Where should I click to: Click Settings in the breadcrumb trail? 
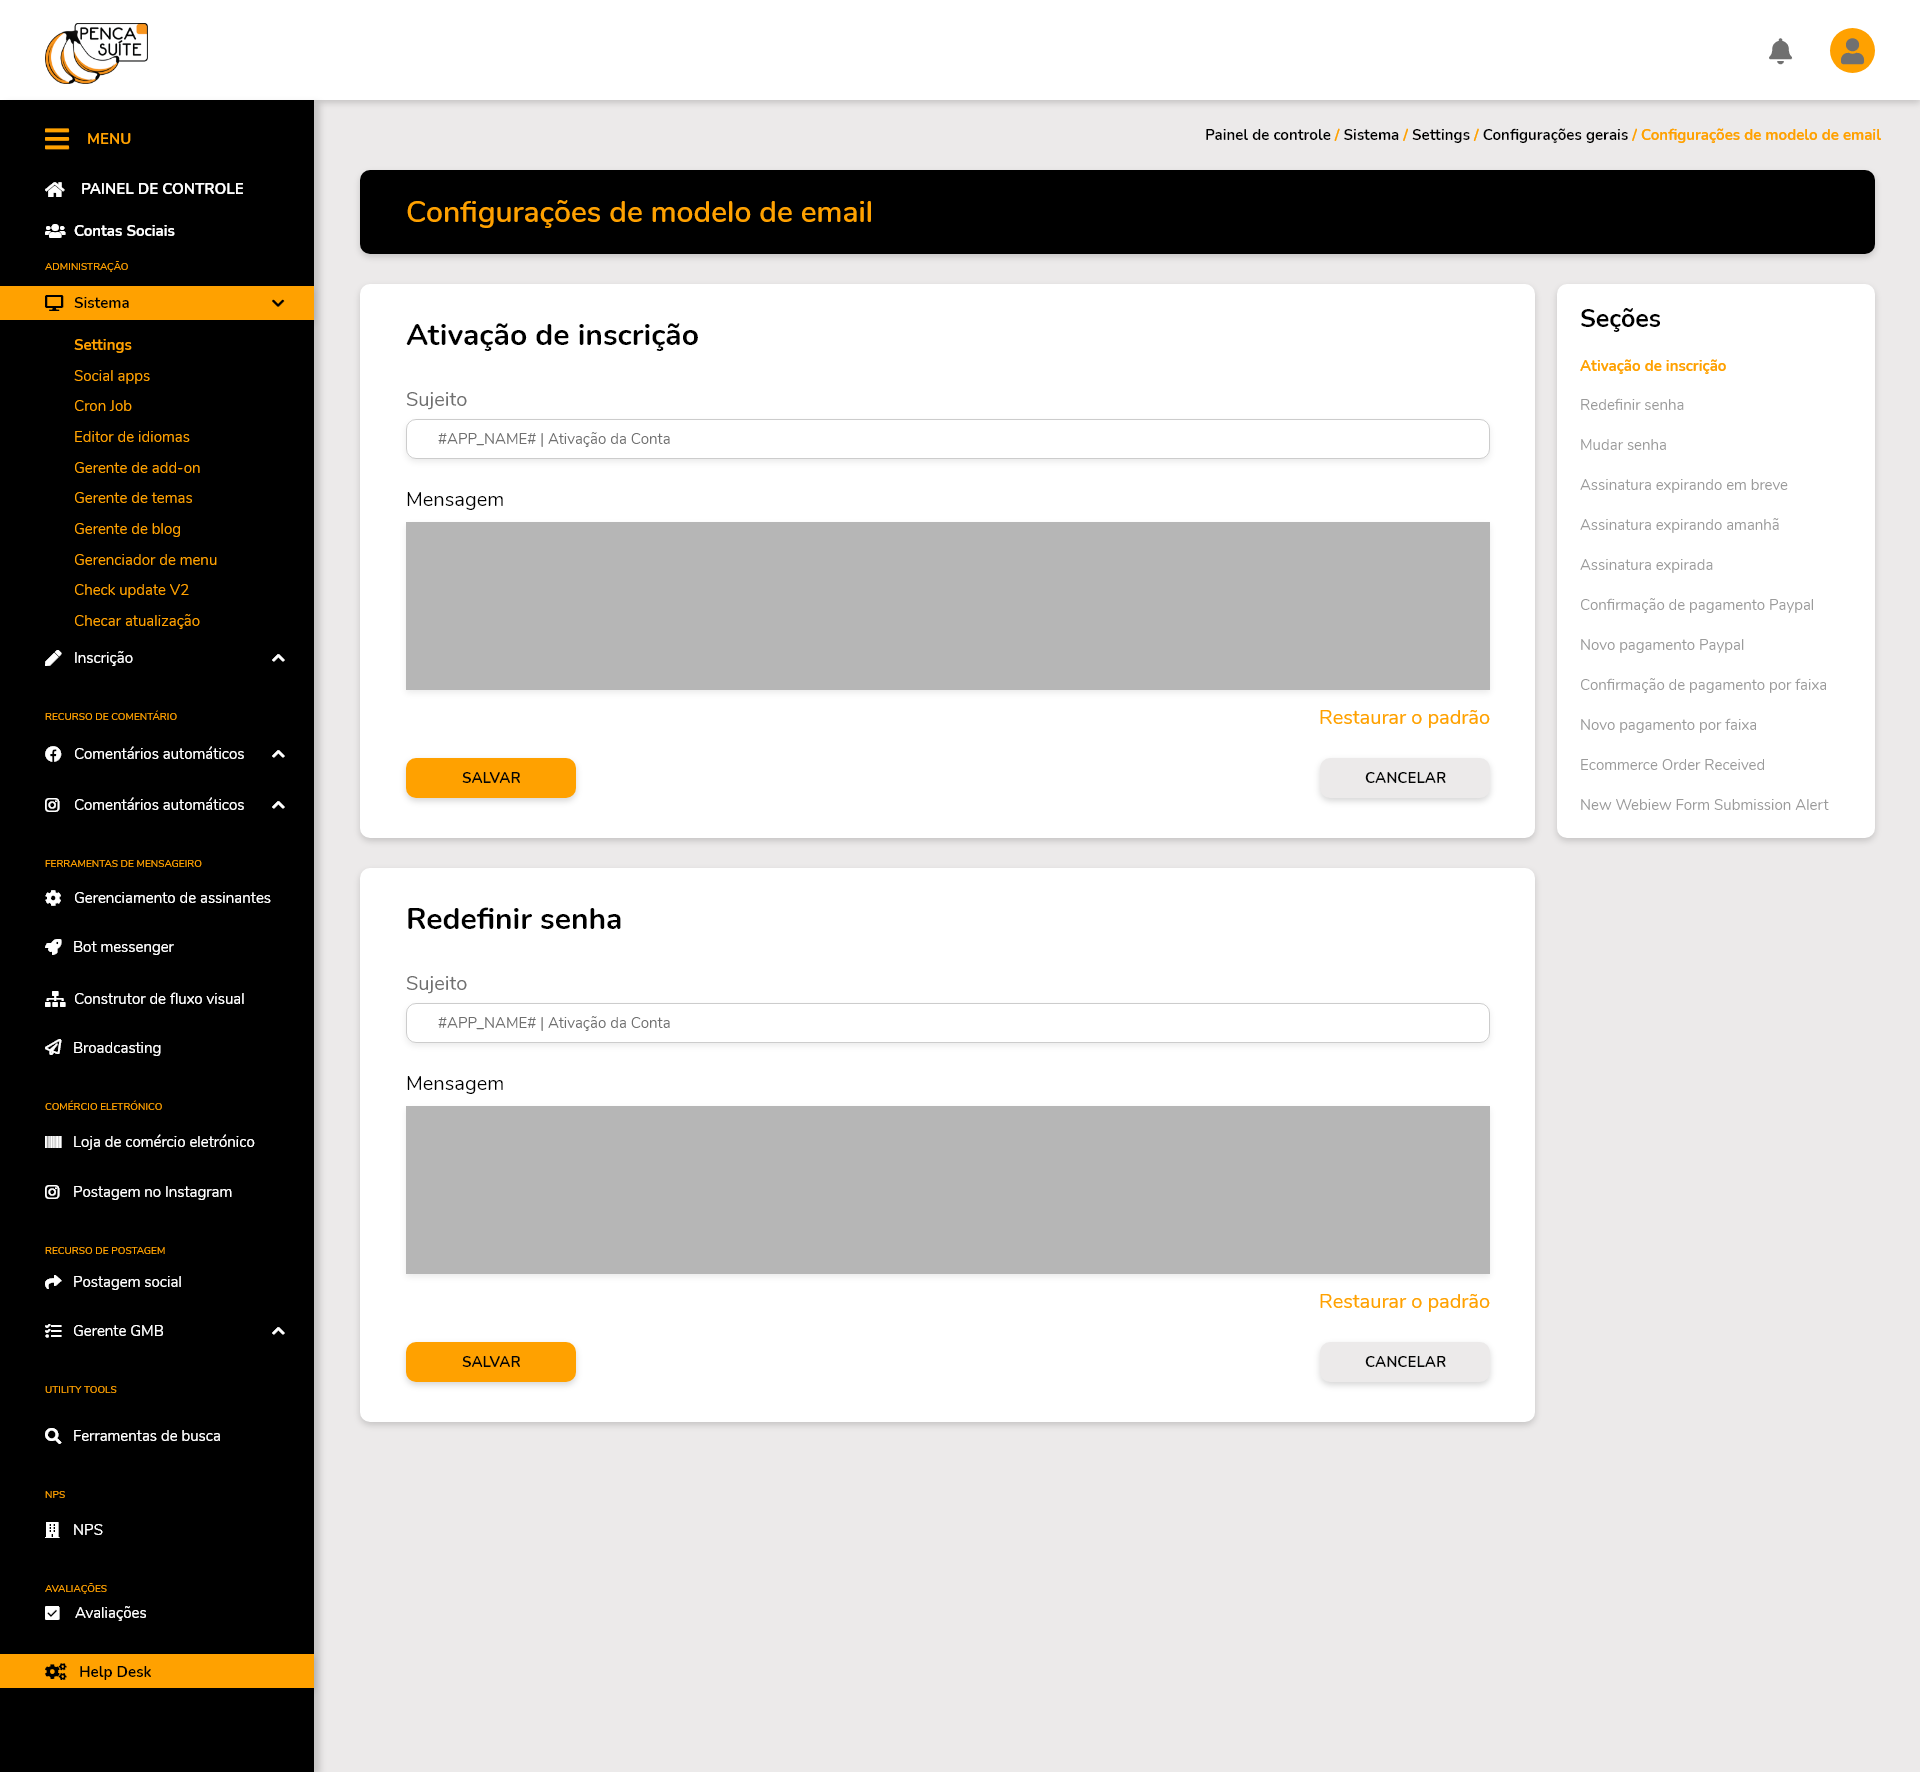pyautogui.click(x=1440, y=135)
